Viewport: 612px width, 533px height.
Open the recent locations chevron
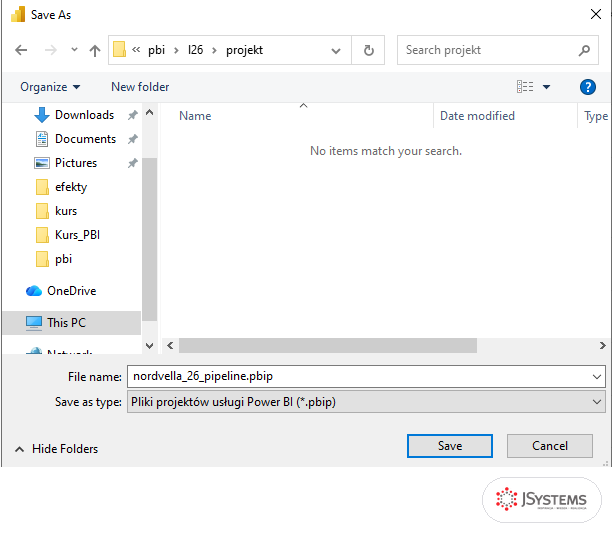point(74,50)
